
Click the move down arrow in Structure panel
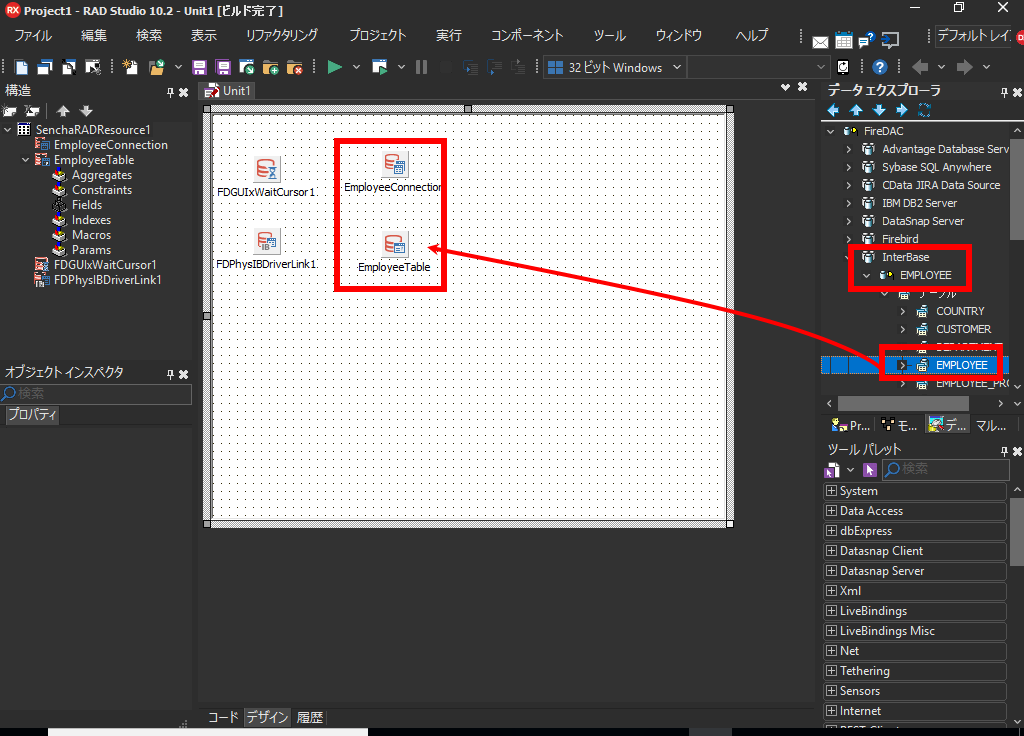86,111
